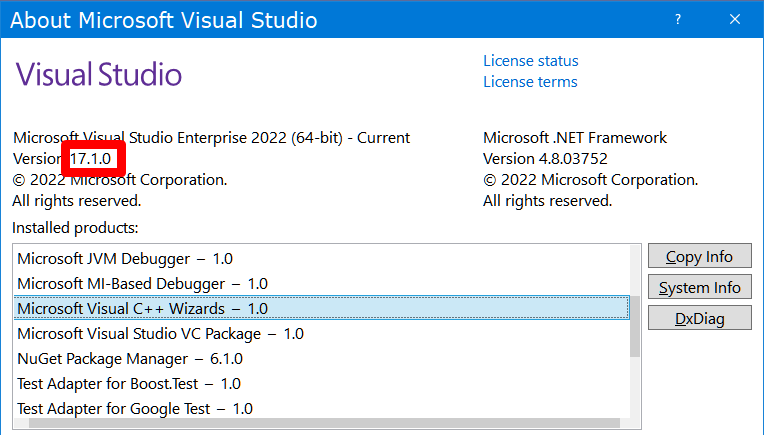
Task: Open System Info
Action: coord(699,288)
